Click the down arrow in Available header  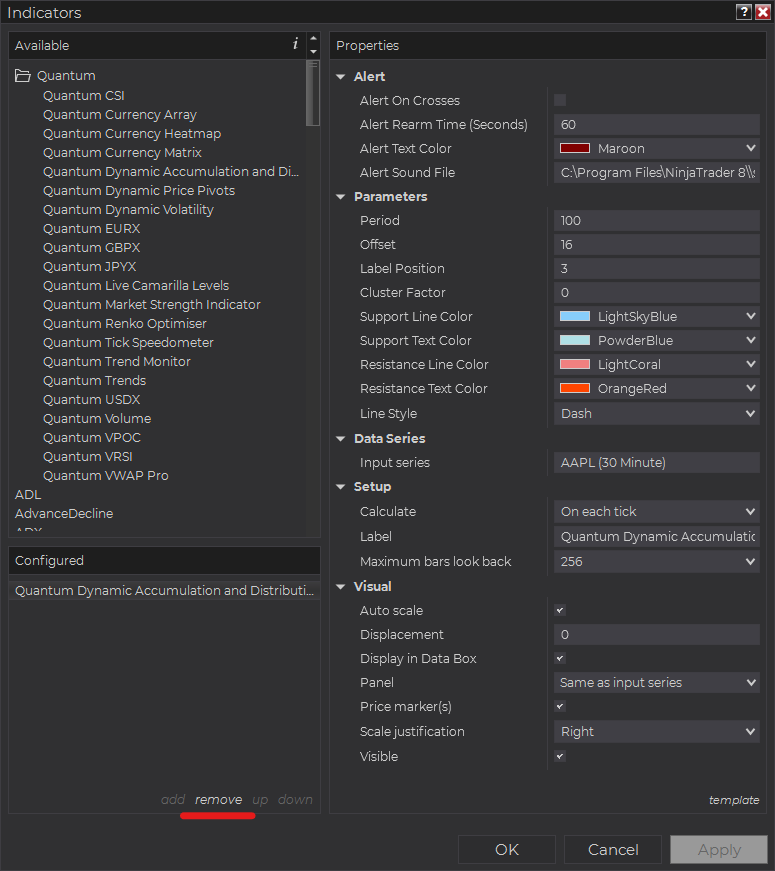tap(313, 52)
